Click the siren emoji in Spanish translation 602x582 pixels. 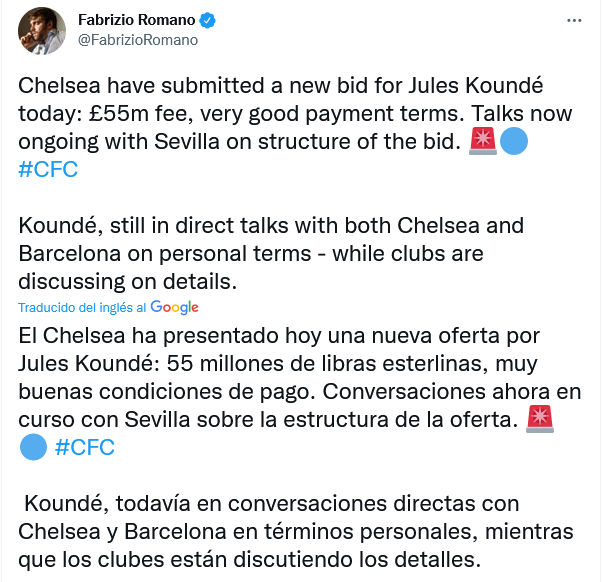tap(540, 419)
